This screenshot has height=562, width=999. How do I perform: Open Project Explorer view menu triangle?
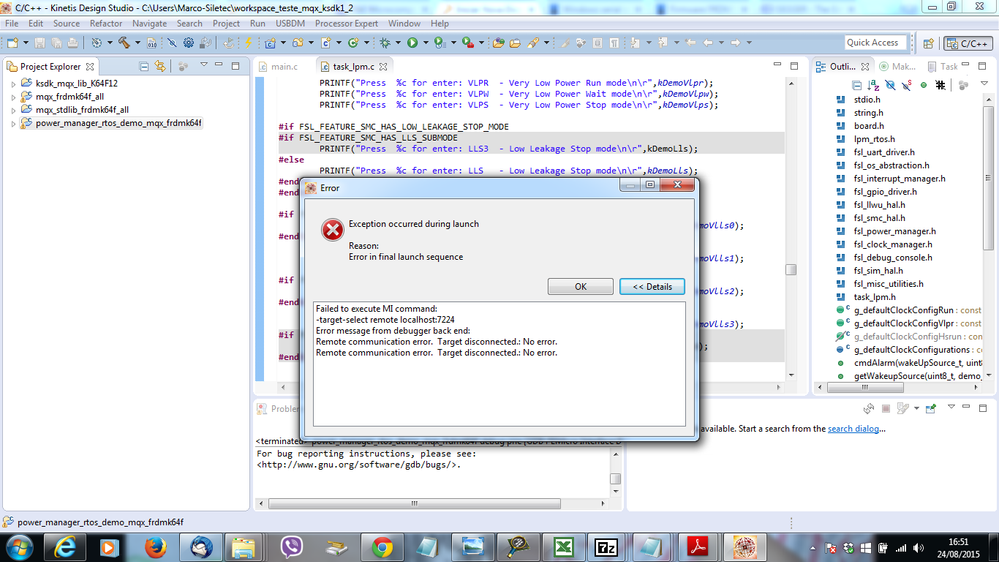tap(204, 66)
